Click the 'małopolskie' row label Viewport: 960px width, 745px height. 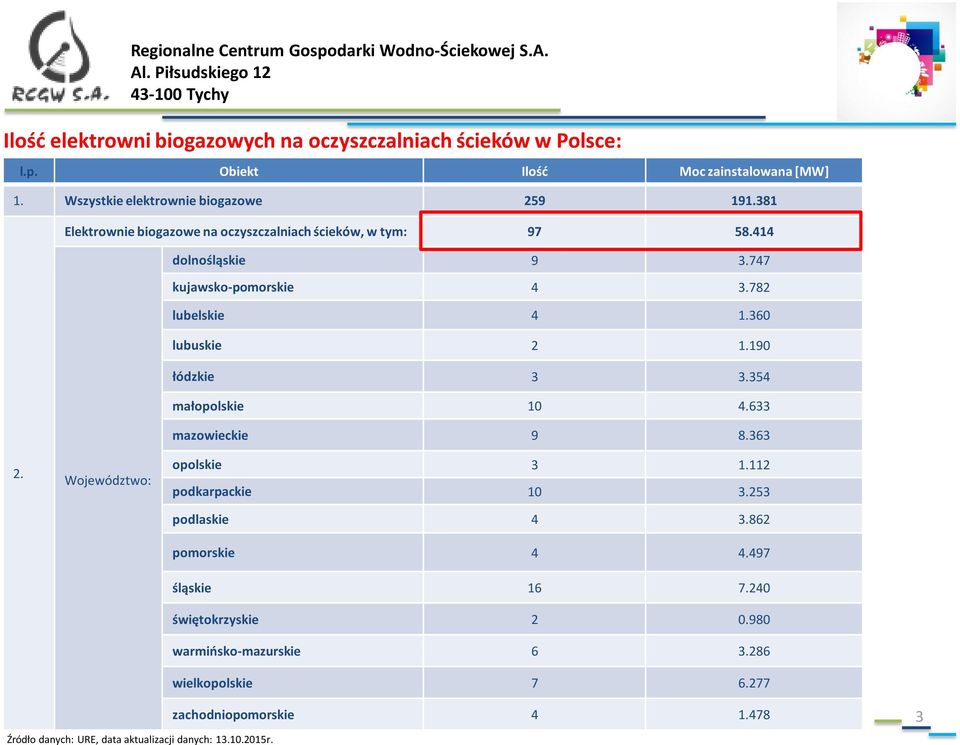coord(208,406)
